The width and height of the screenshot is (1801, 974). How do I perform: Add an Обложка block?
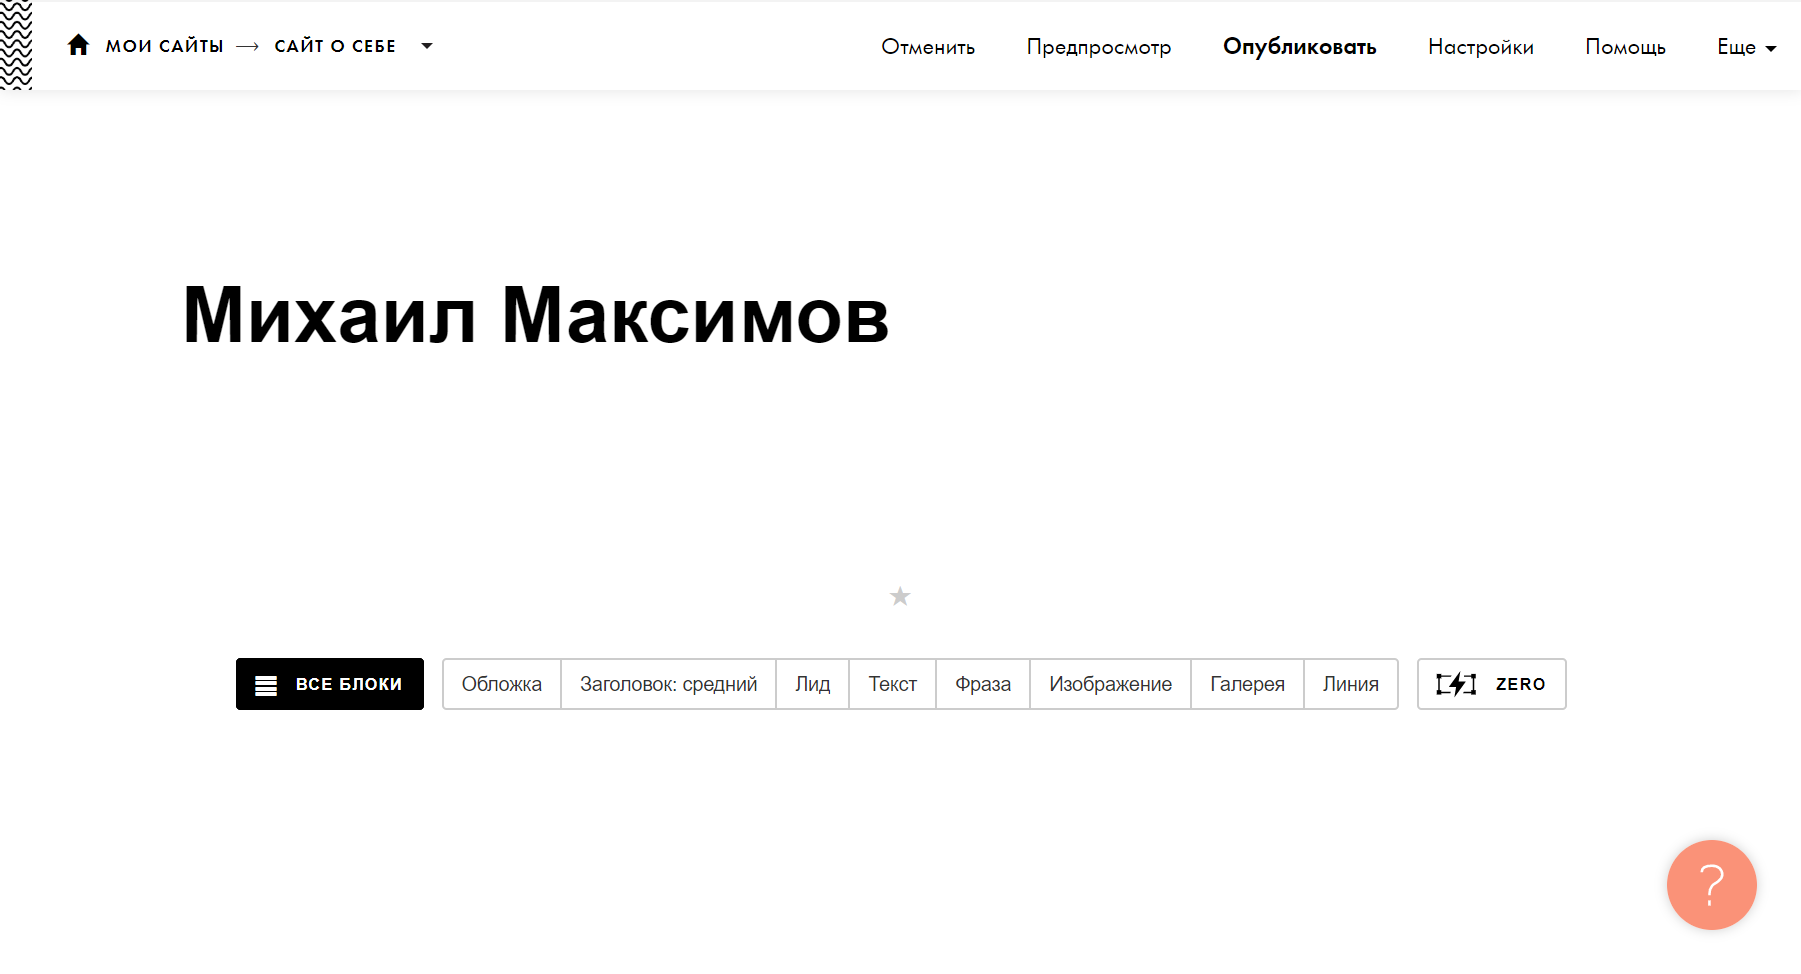[x=501, y=684]
